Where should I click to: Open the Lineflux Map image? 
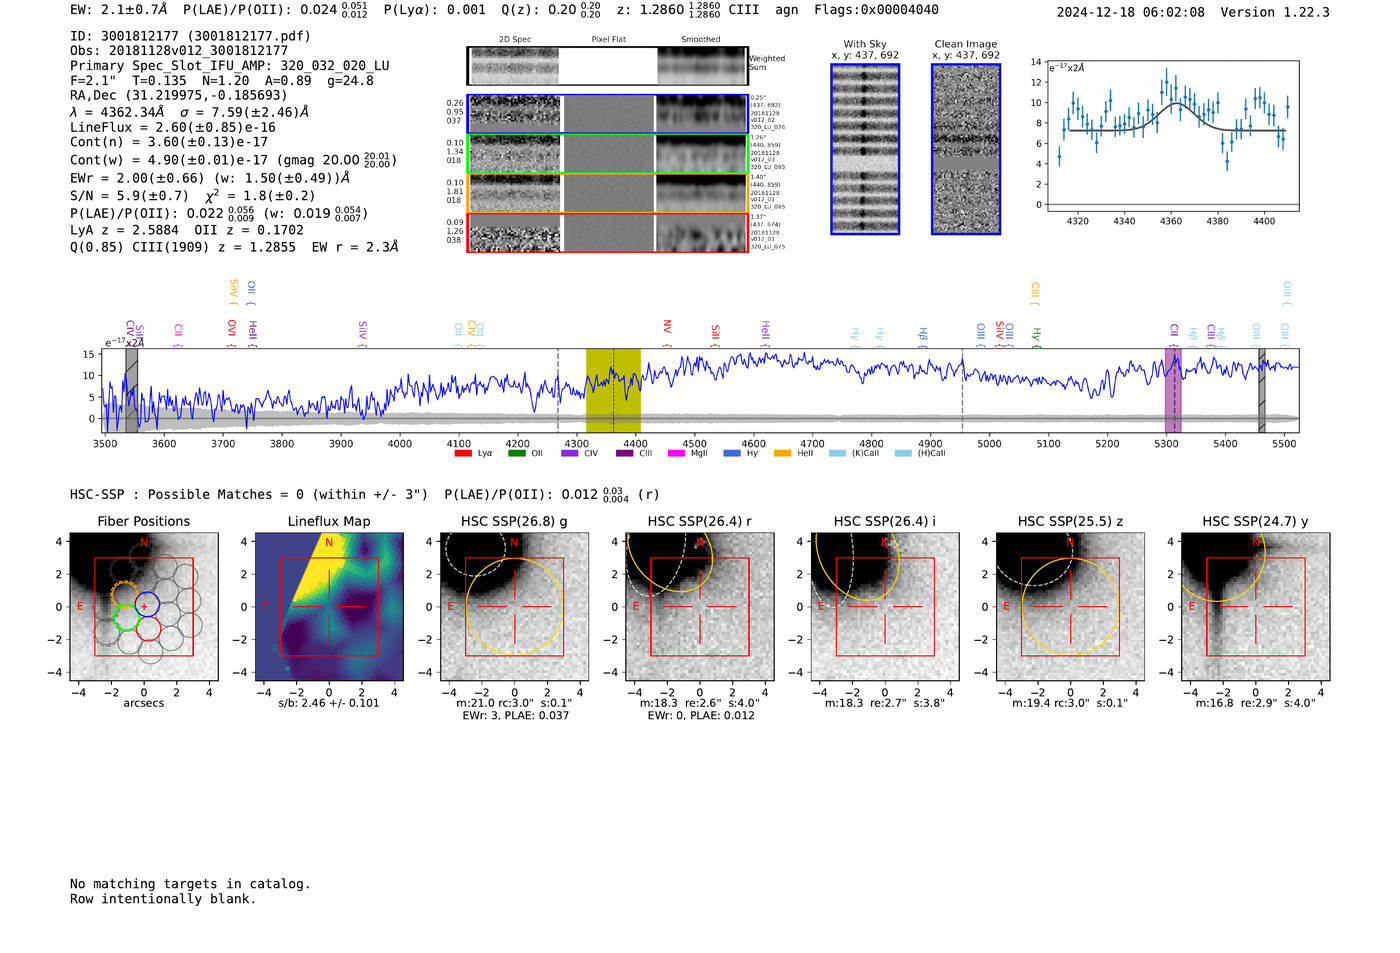pyautogui.click(x=329, y=607)
